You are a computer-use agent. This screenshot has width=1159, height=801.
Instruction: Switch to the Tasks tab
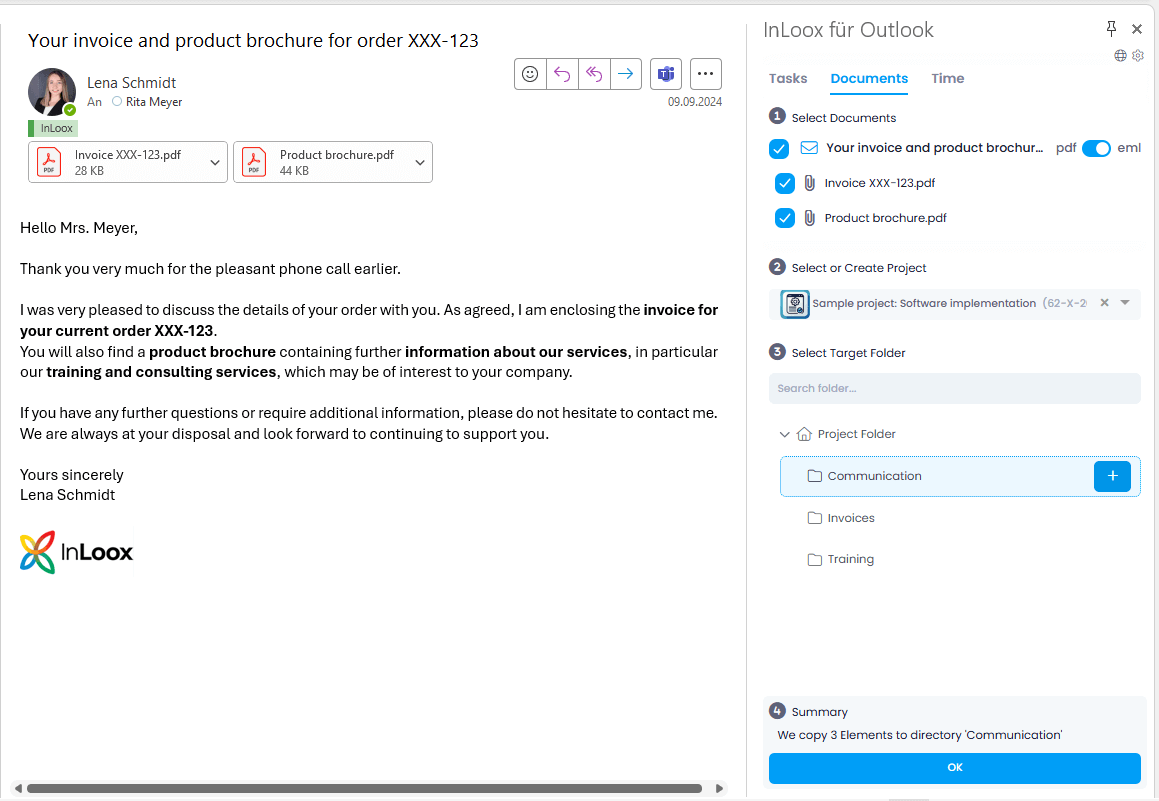point(788,78)
